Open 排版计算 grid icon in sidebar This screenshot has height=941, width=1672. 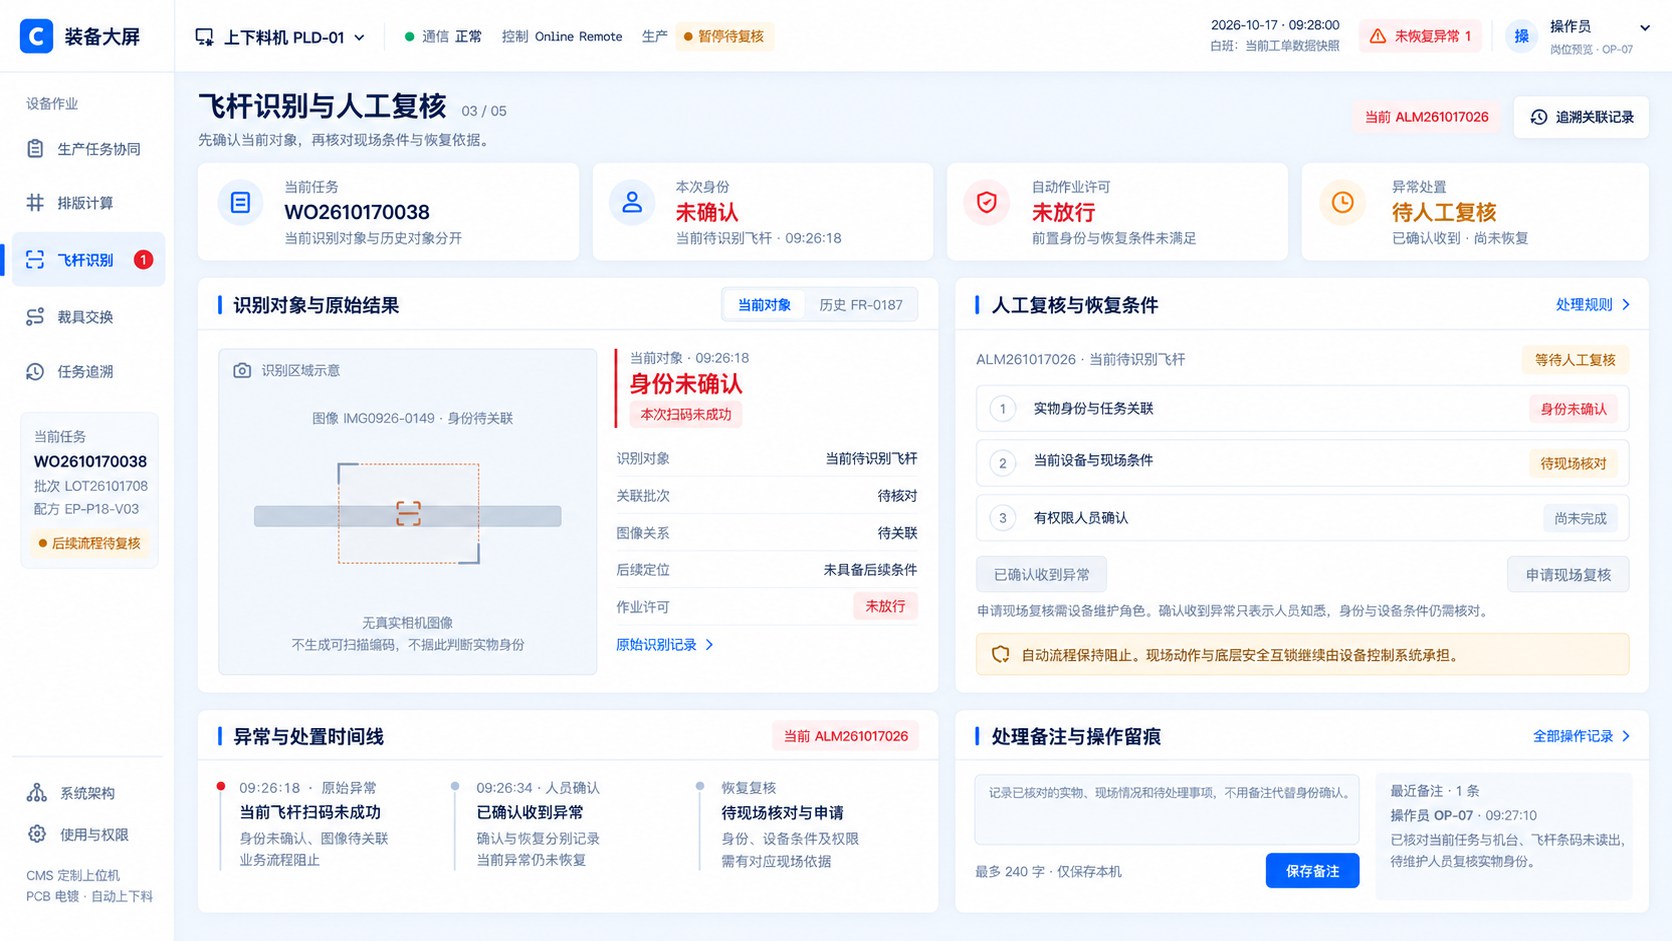pos(35,203)
